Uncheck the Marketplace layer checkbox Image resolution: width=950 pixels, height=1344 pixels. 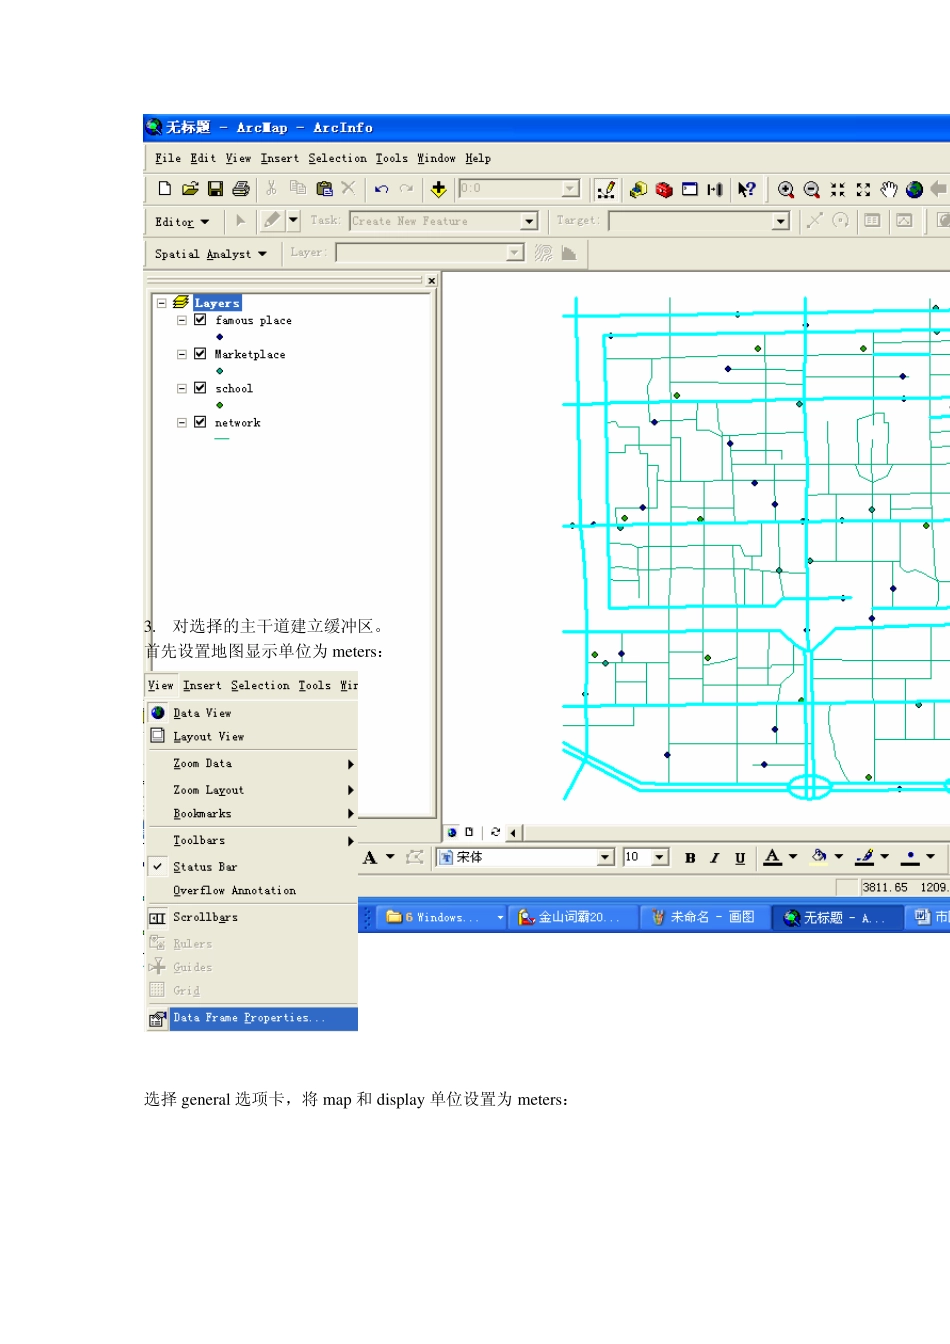pos(200,354)
